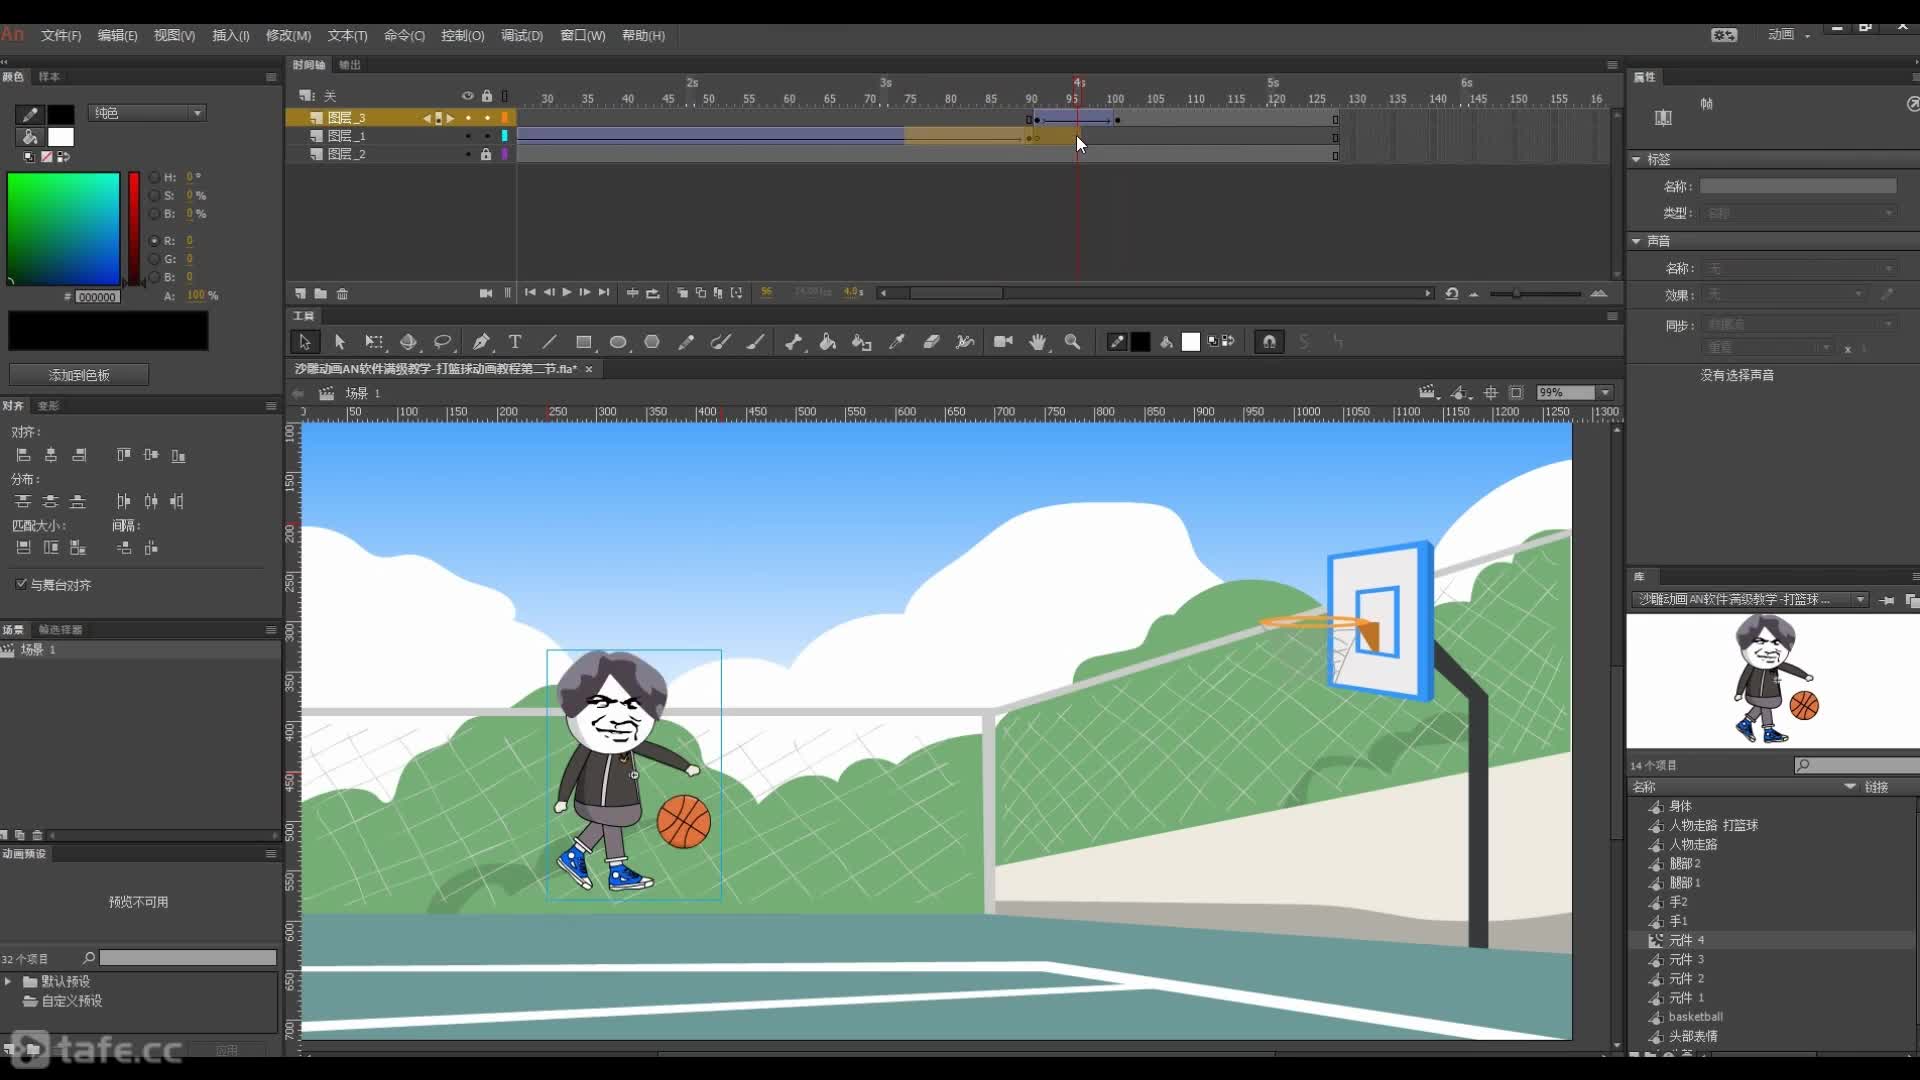Screen dimensions: 1920x1080
Task: Select the Bone tool
Action: coord(794,342)
